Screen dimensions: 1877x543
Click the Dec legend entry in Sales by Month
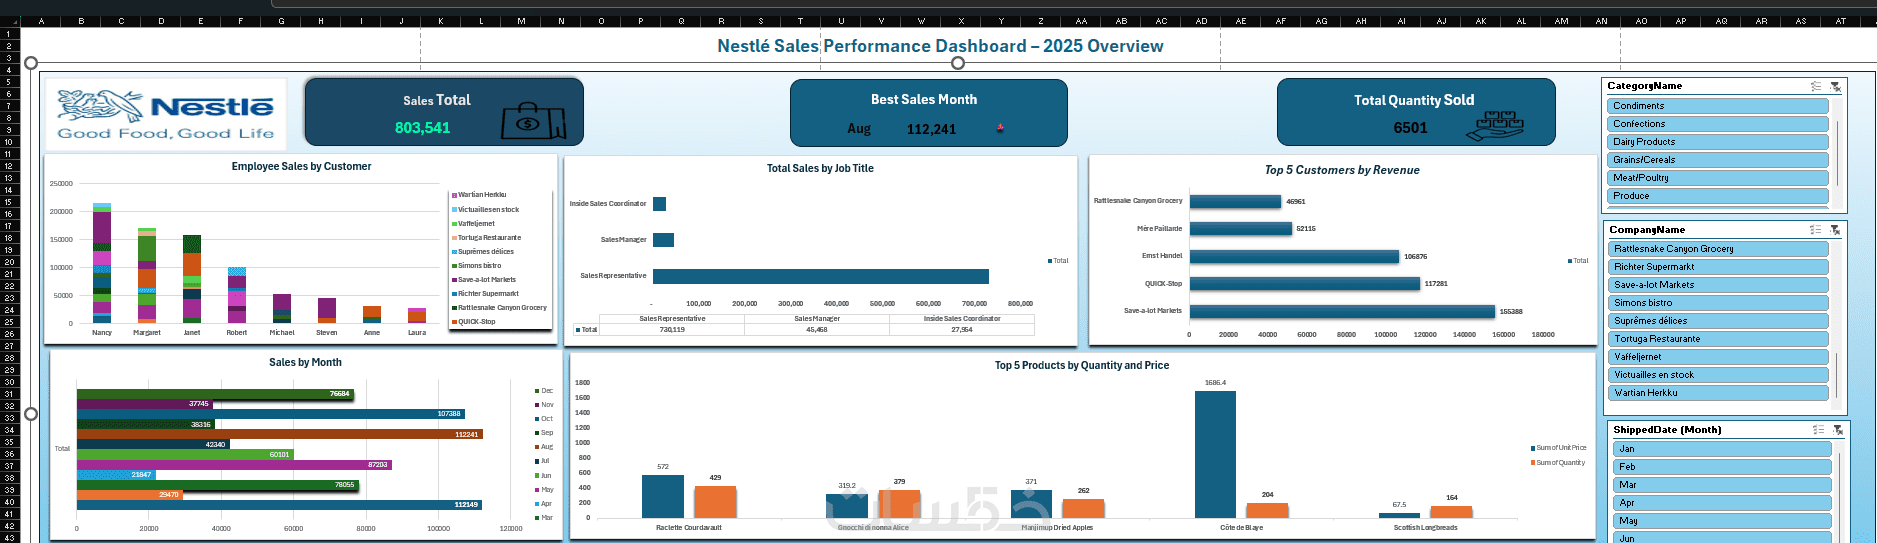coord(544,391)
